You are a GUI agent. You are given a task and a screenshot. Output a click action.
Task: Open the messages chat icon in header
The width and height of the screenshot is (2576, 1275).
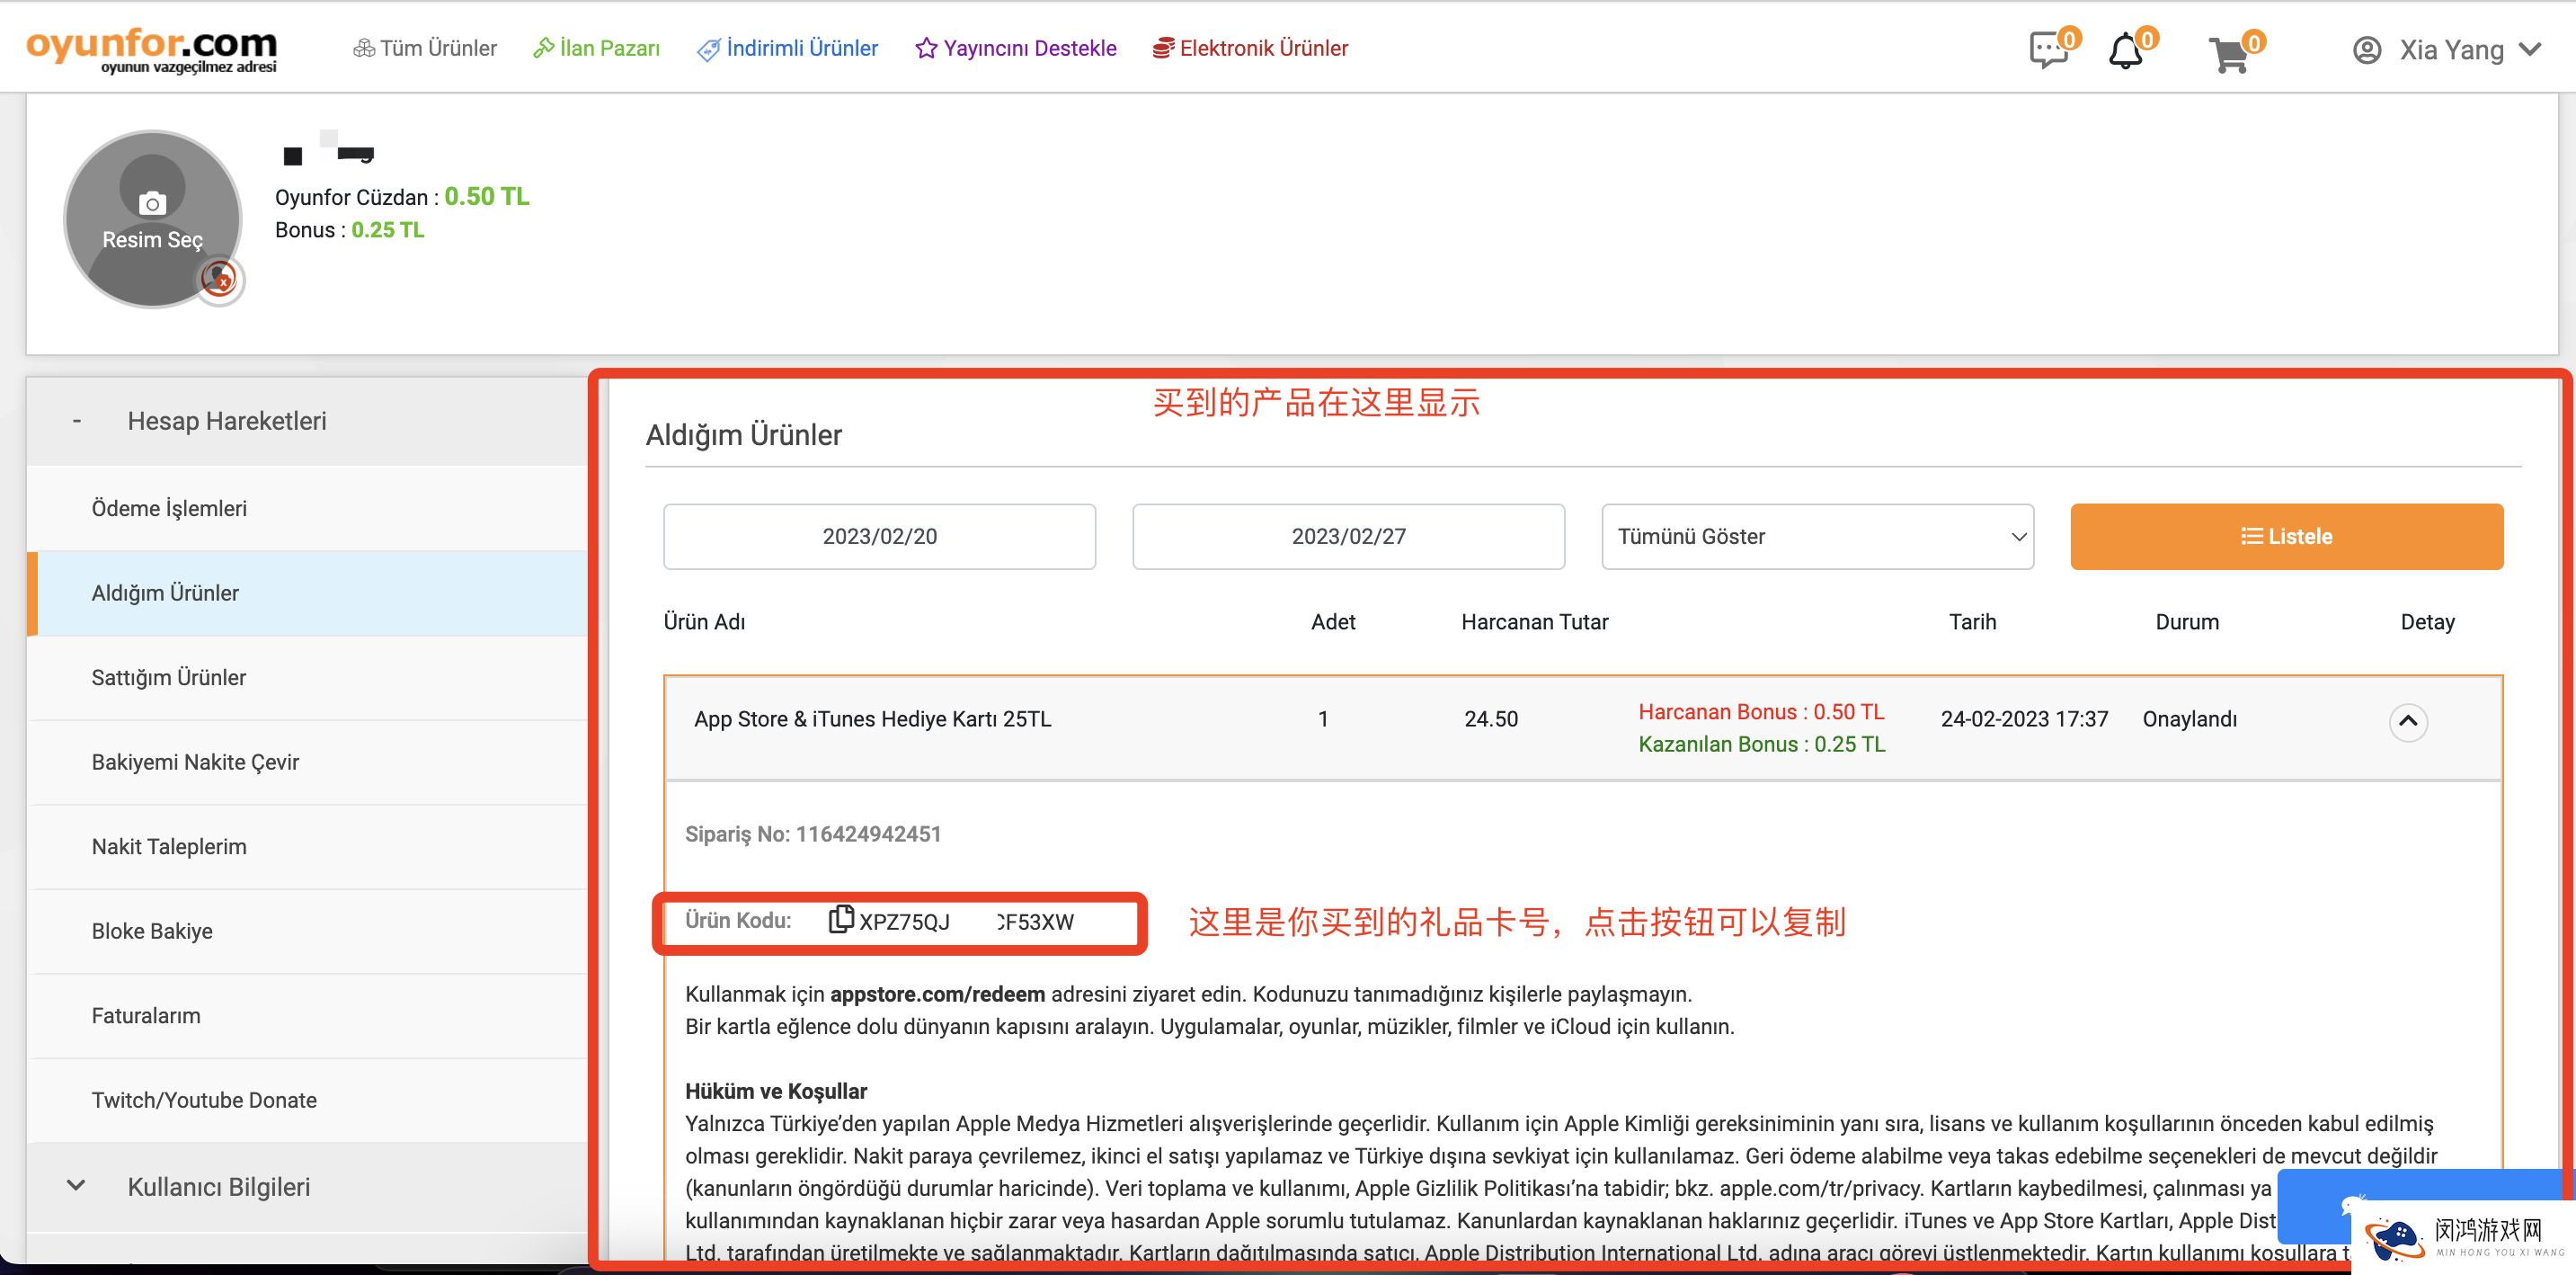[x=2050, y=50]
